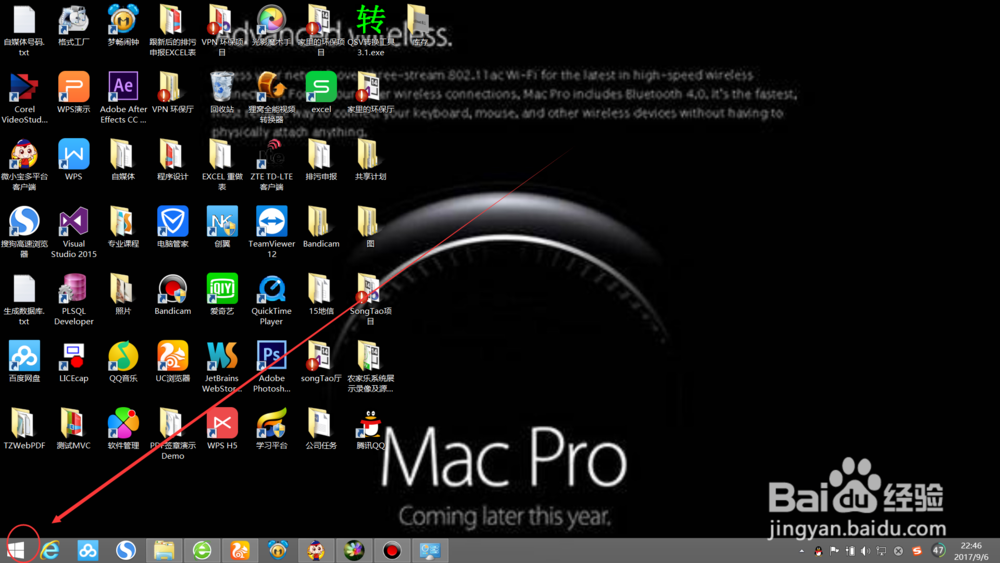Select the 百度网盘 desktop icon

point(24,362)
